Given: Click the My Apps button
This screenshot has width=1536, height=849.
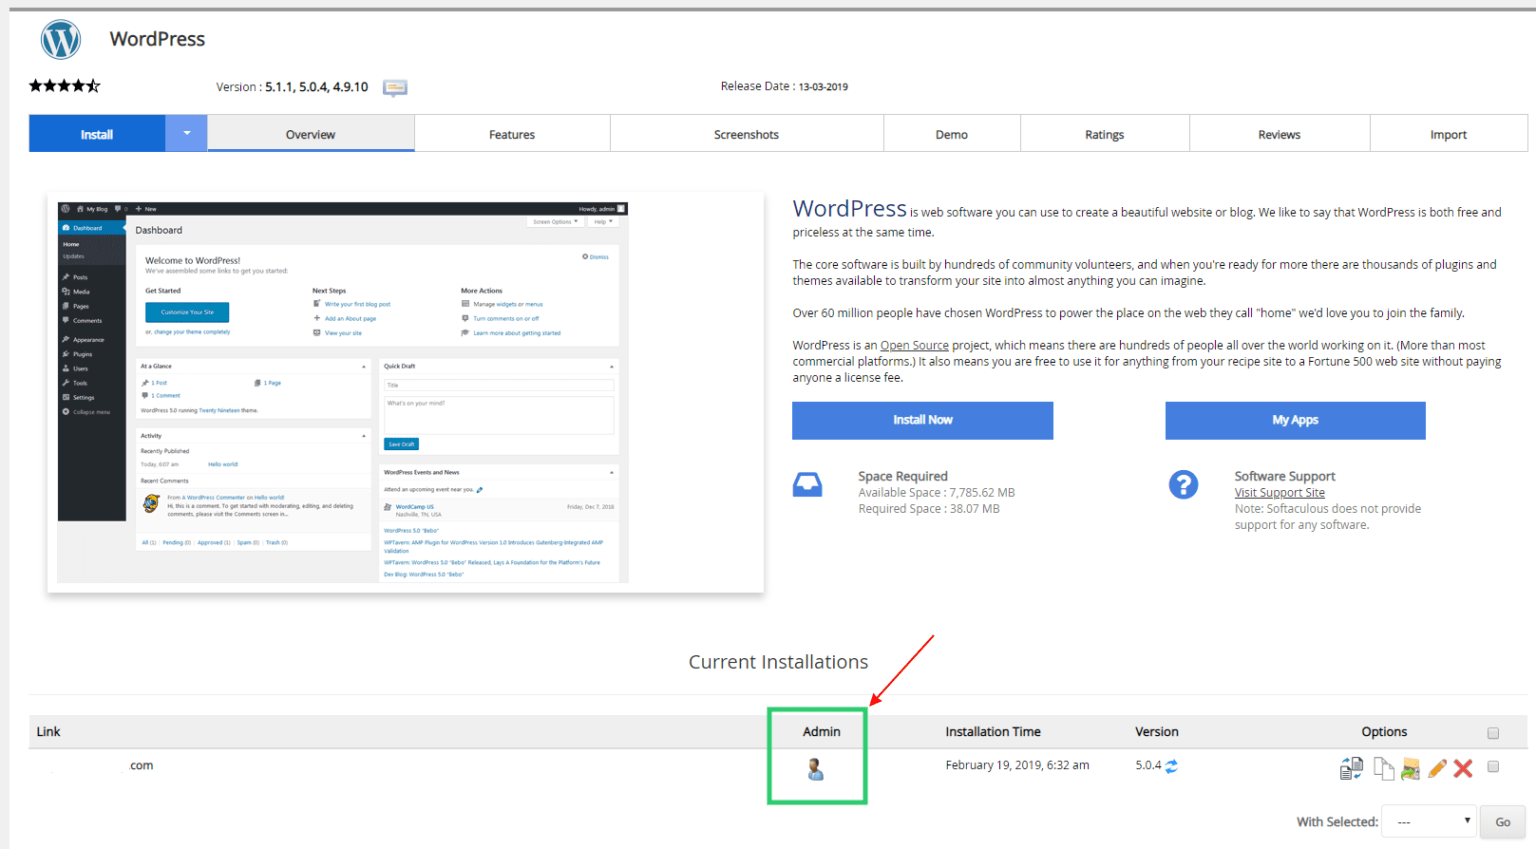Looking at the screenshot, I should pos(1294,420).
